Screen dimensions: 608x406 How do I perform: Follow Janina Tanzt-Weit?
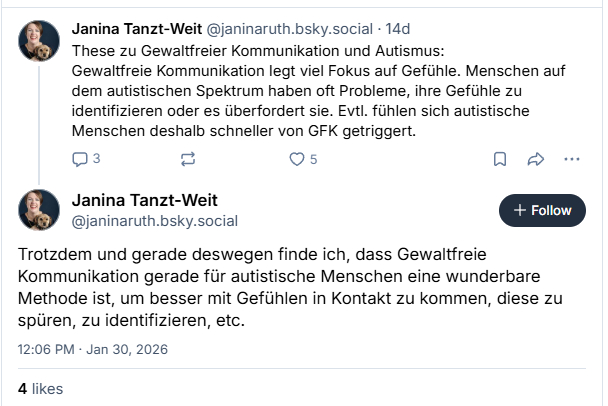coord(542,210)
